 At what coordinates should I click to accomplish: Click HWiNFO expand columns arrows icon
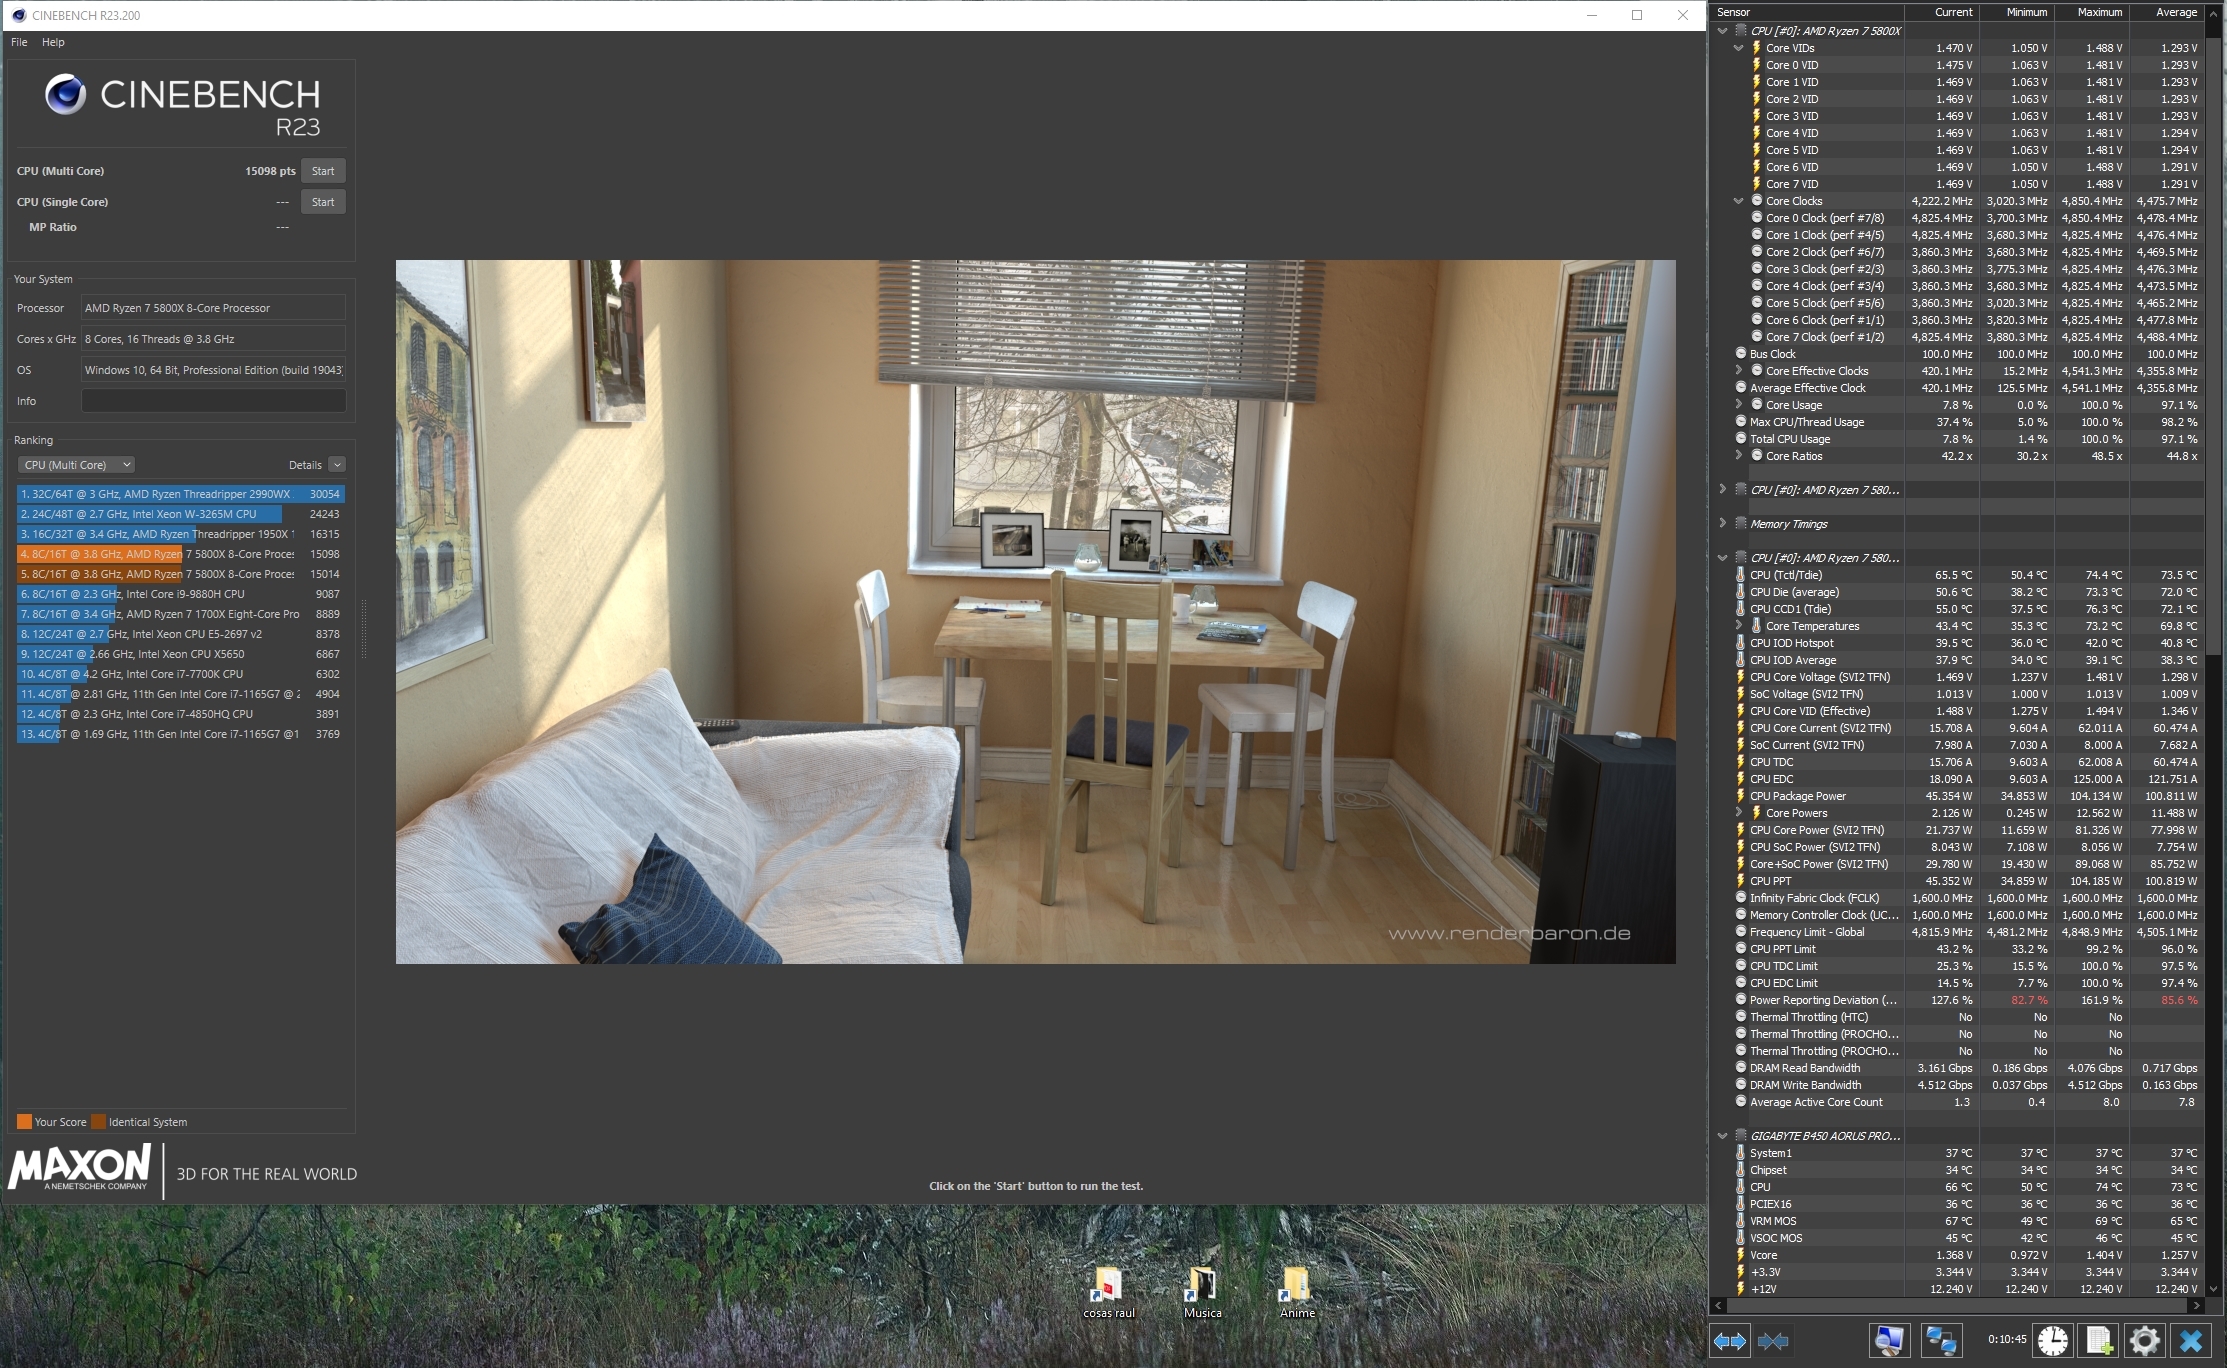[x=1730, y=1341]
